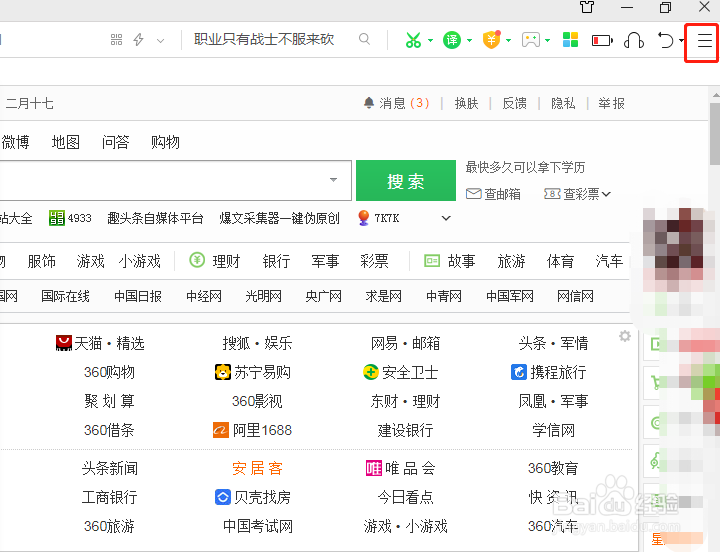Open 建设银行 site link

[405, 430]
